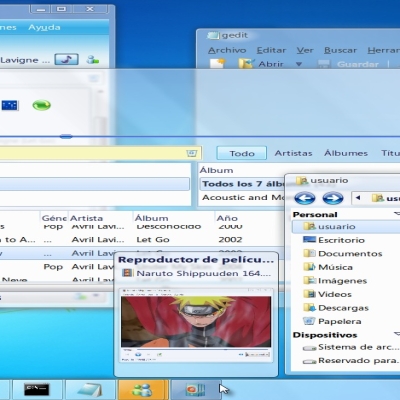The image size is (400, 400).
Task: Clear the search field with its icon
Action: (x=191, y=153)
